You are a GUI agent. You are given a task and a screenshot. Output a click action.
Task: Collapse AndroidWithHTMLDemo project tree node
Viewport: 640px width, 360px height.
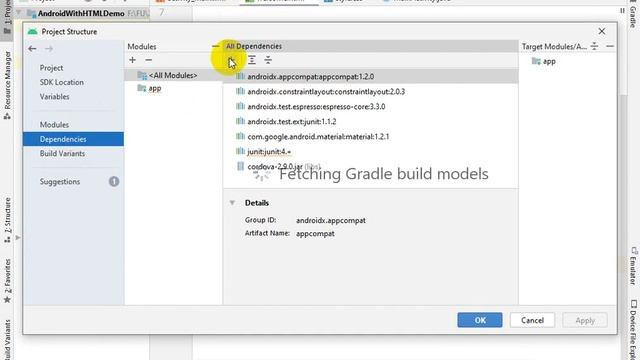click(19, 13)
